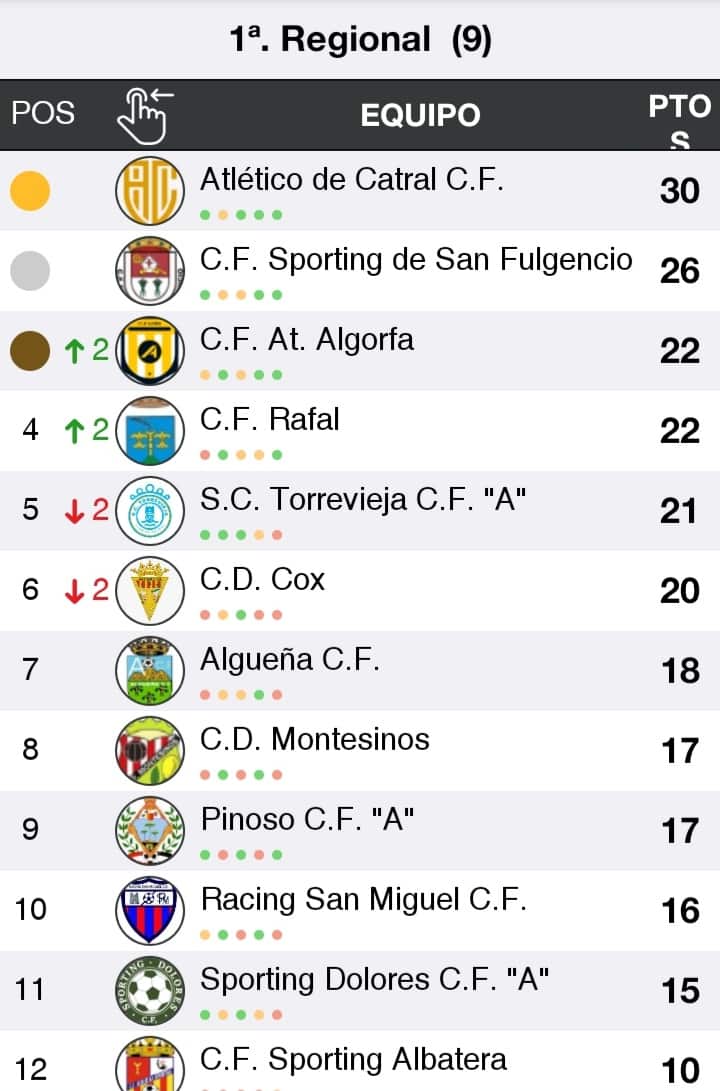Open C.F. Sporting Albatera team link
Screen dimensions: 720x1091
(353, 1059)
